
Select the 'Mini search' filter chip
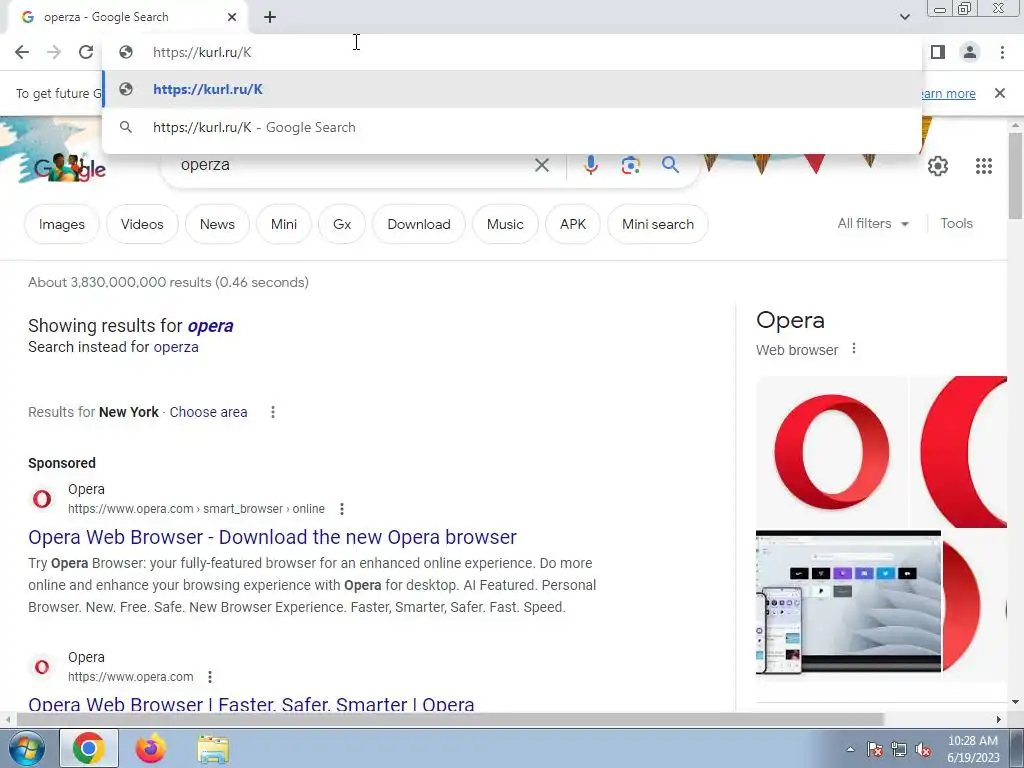658,224
